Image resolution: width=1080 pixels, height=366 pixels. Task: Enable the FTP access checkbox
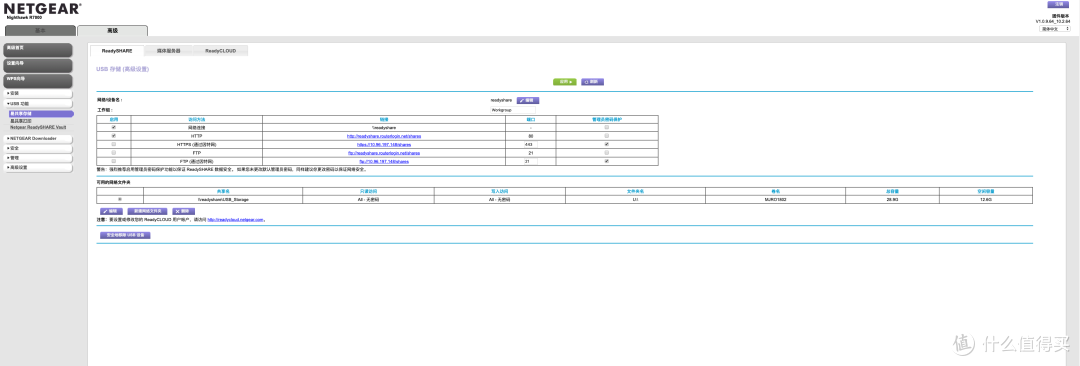click(114, 153)
